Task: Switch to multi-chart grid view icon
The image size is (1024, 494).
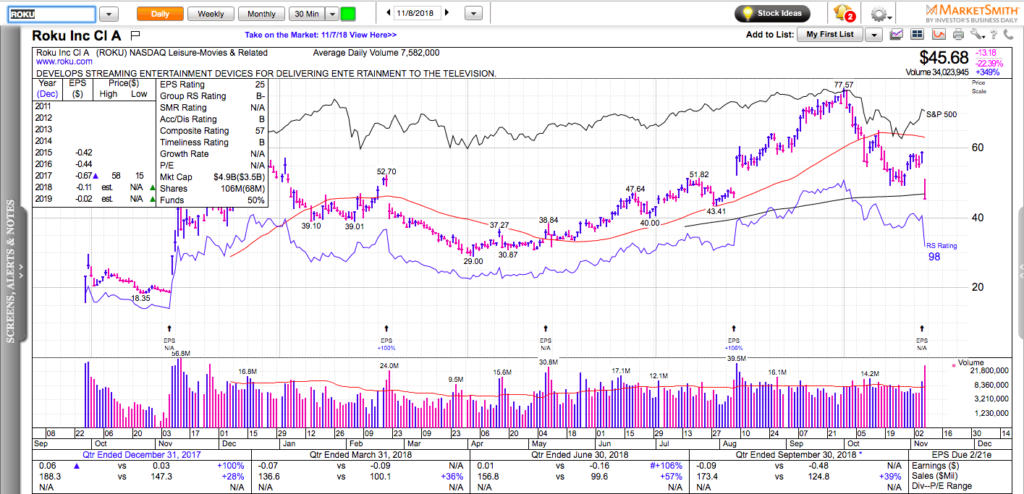Action: coord(918,35)
